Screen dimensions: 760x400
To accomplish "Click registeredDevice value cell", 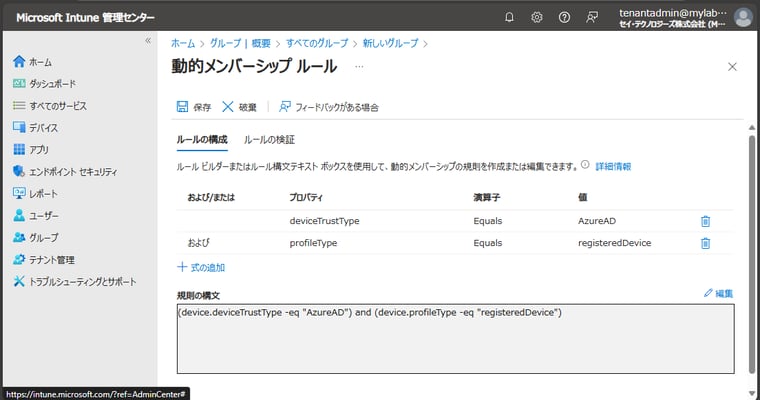I will click(x=615, y=243).
